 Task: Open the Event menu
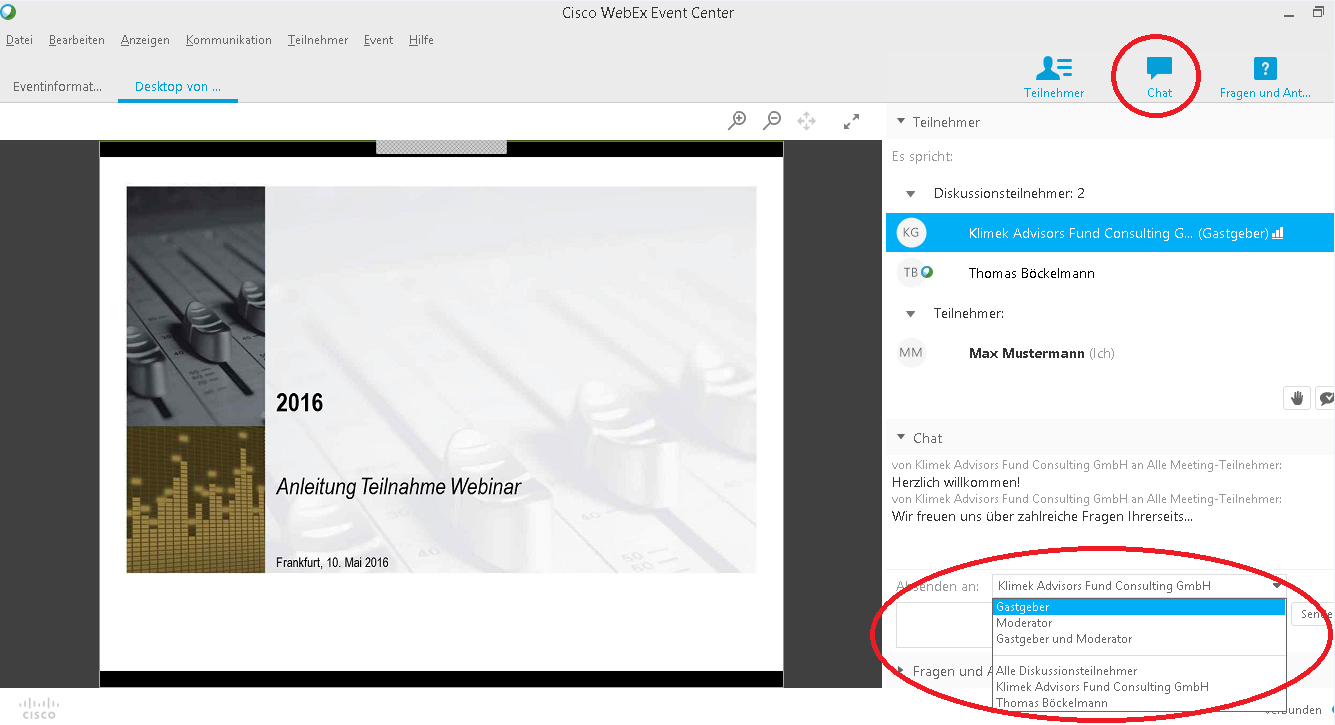[378, 40]
